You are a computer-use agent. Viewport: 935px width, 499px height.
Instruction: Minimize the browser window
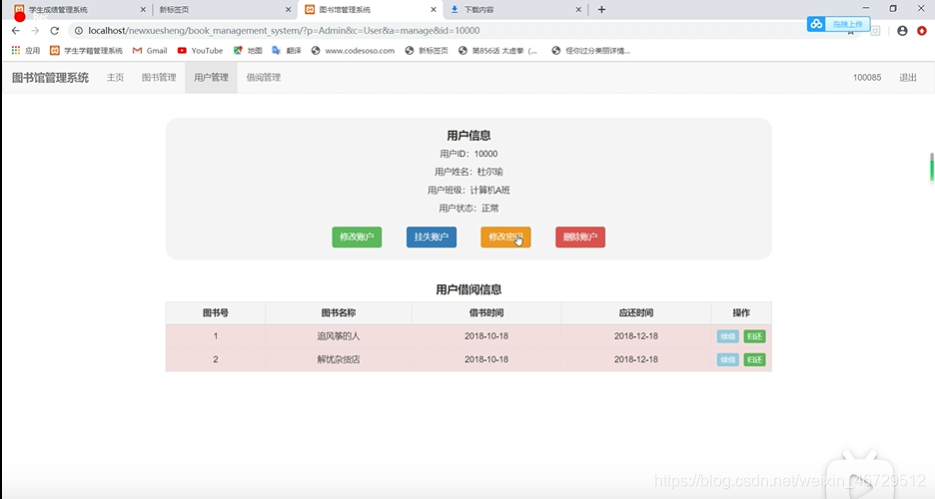(x=866, y=8)
